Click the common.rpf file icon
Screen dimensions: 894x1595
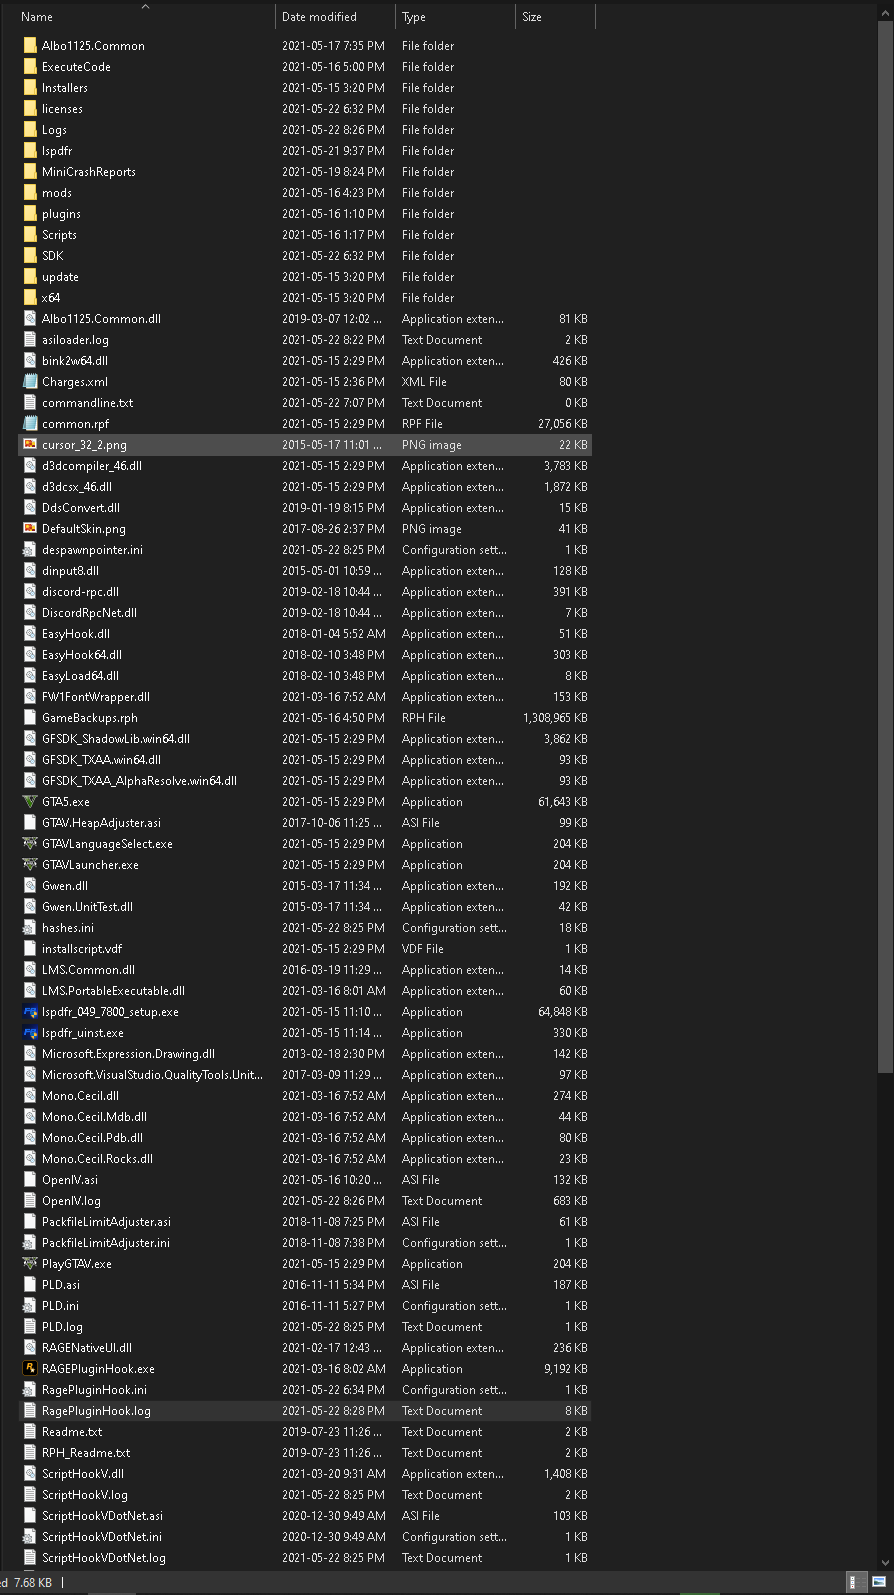tap(30, 424)
